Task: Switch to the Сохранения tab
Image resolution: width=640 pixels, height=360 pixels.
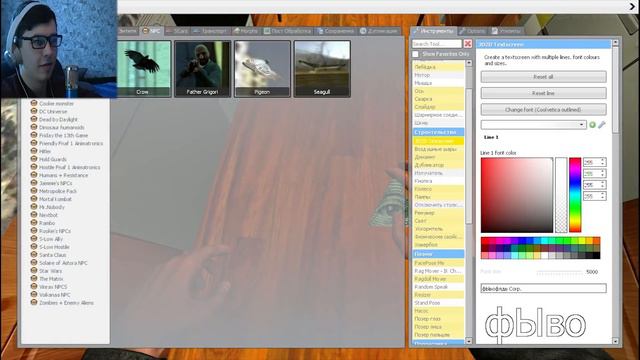Action: 336,31
